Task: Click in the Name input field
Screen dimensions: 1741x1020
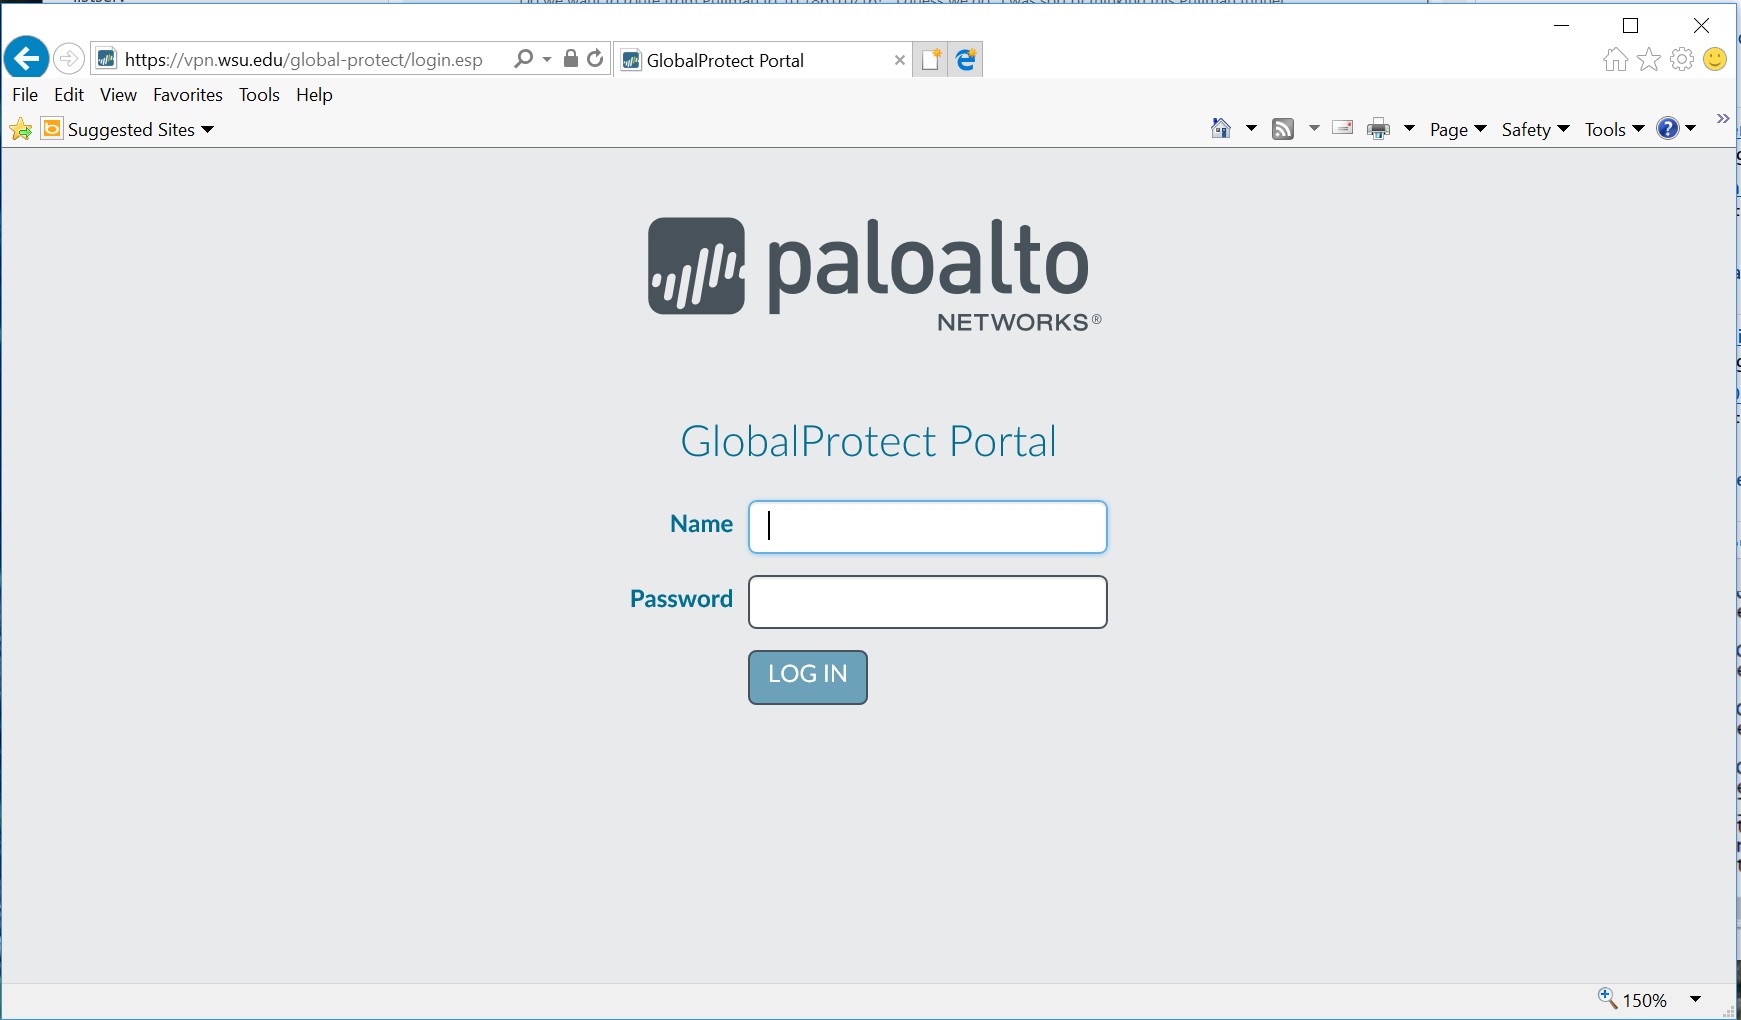Action: [928, 527]
